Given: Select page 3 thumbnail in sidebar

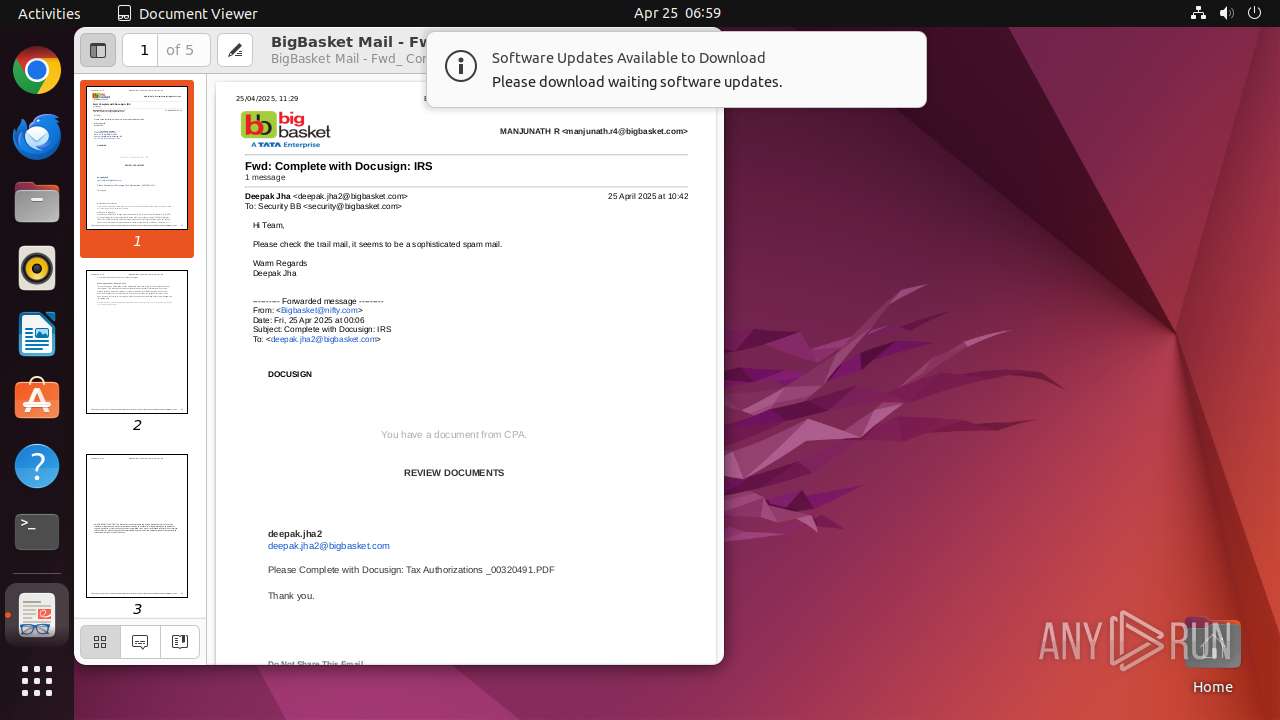Looking at the screenshot, I should 137,526.
